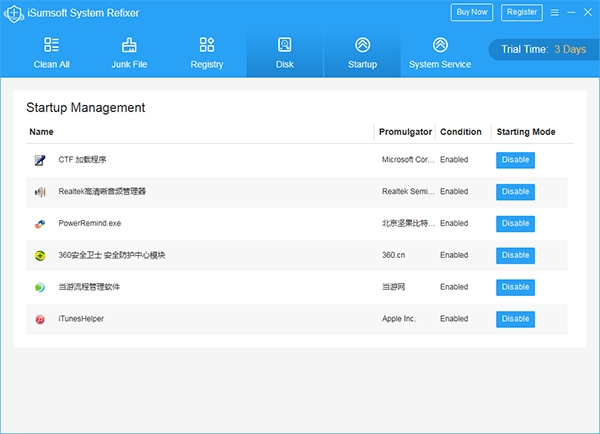The height and width of the screenshot is (434, 600).
Task: Open the Registry tab
Action: pos(207,53)
